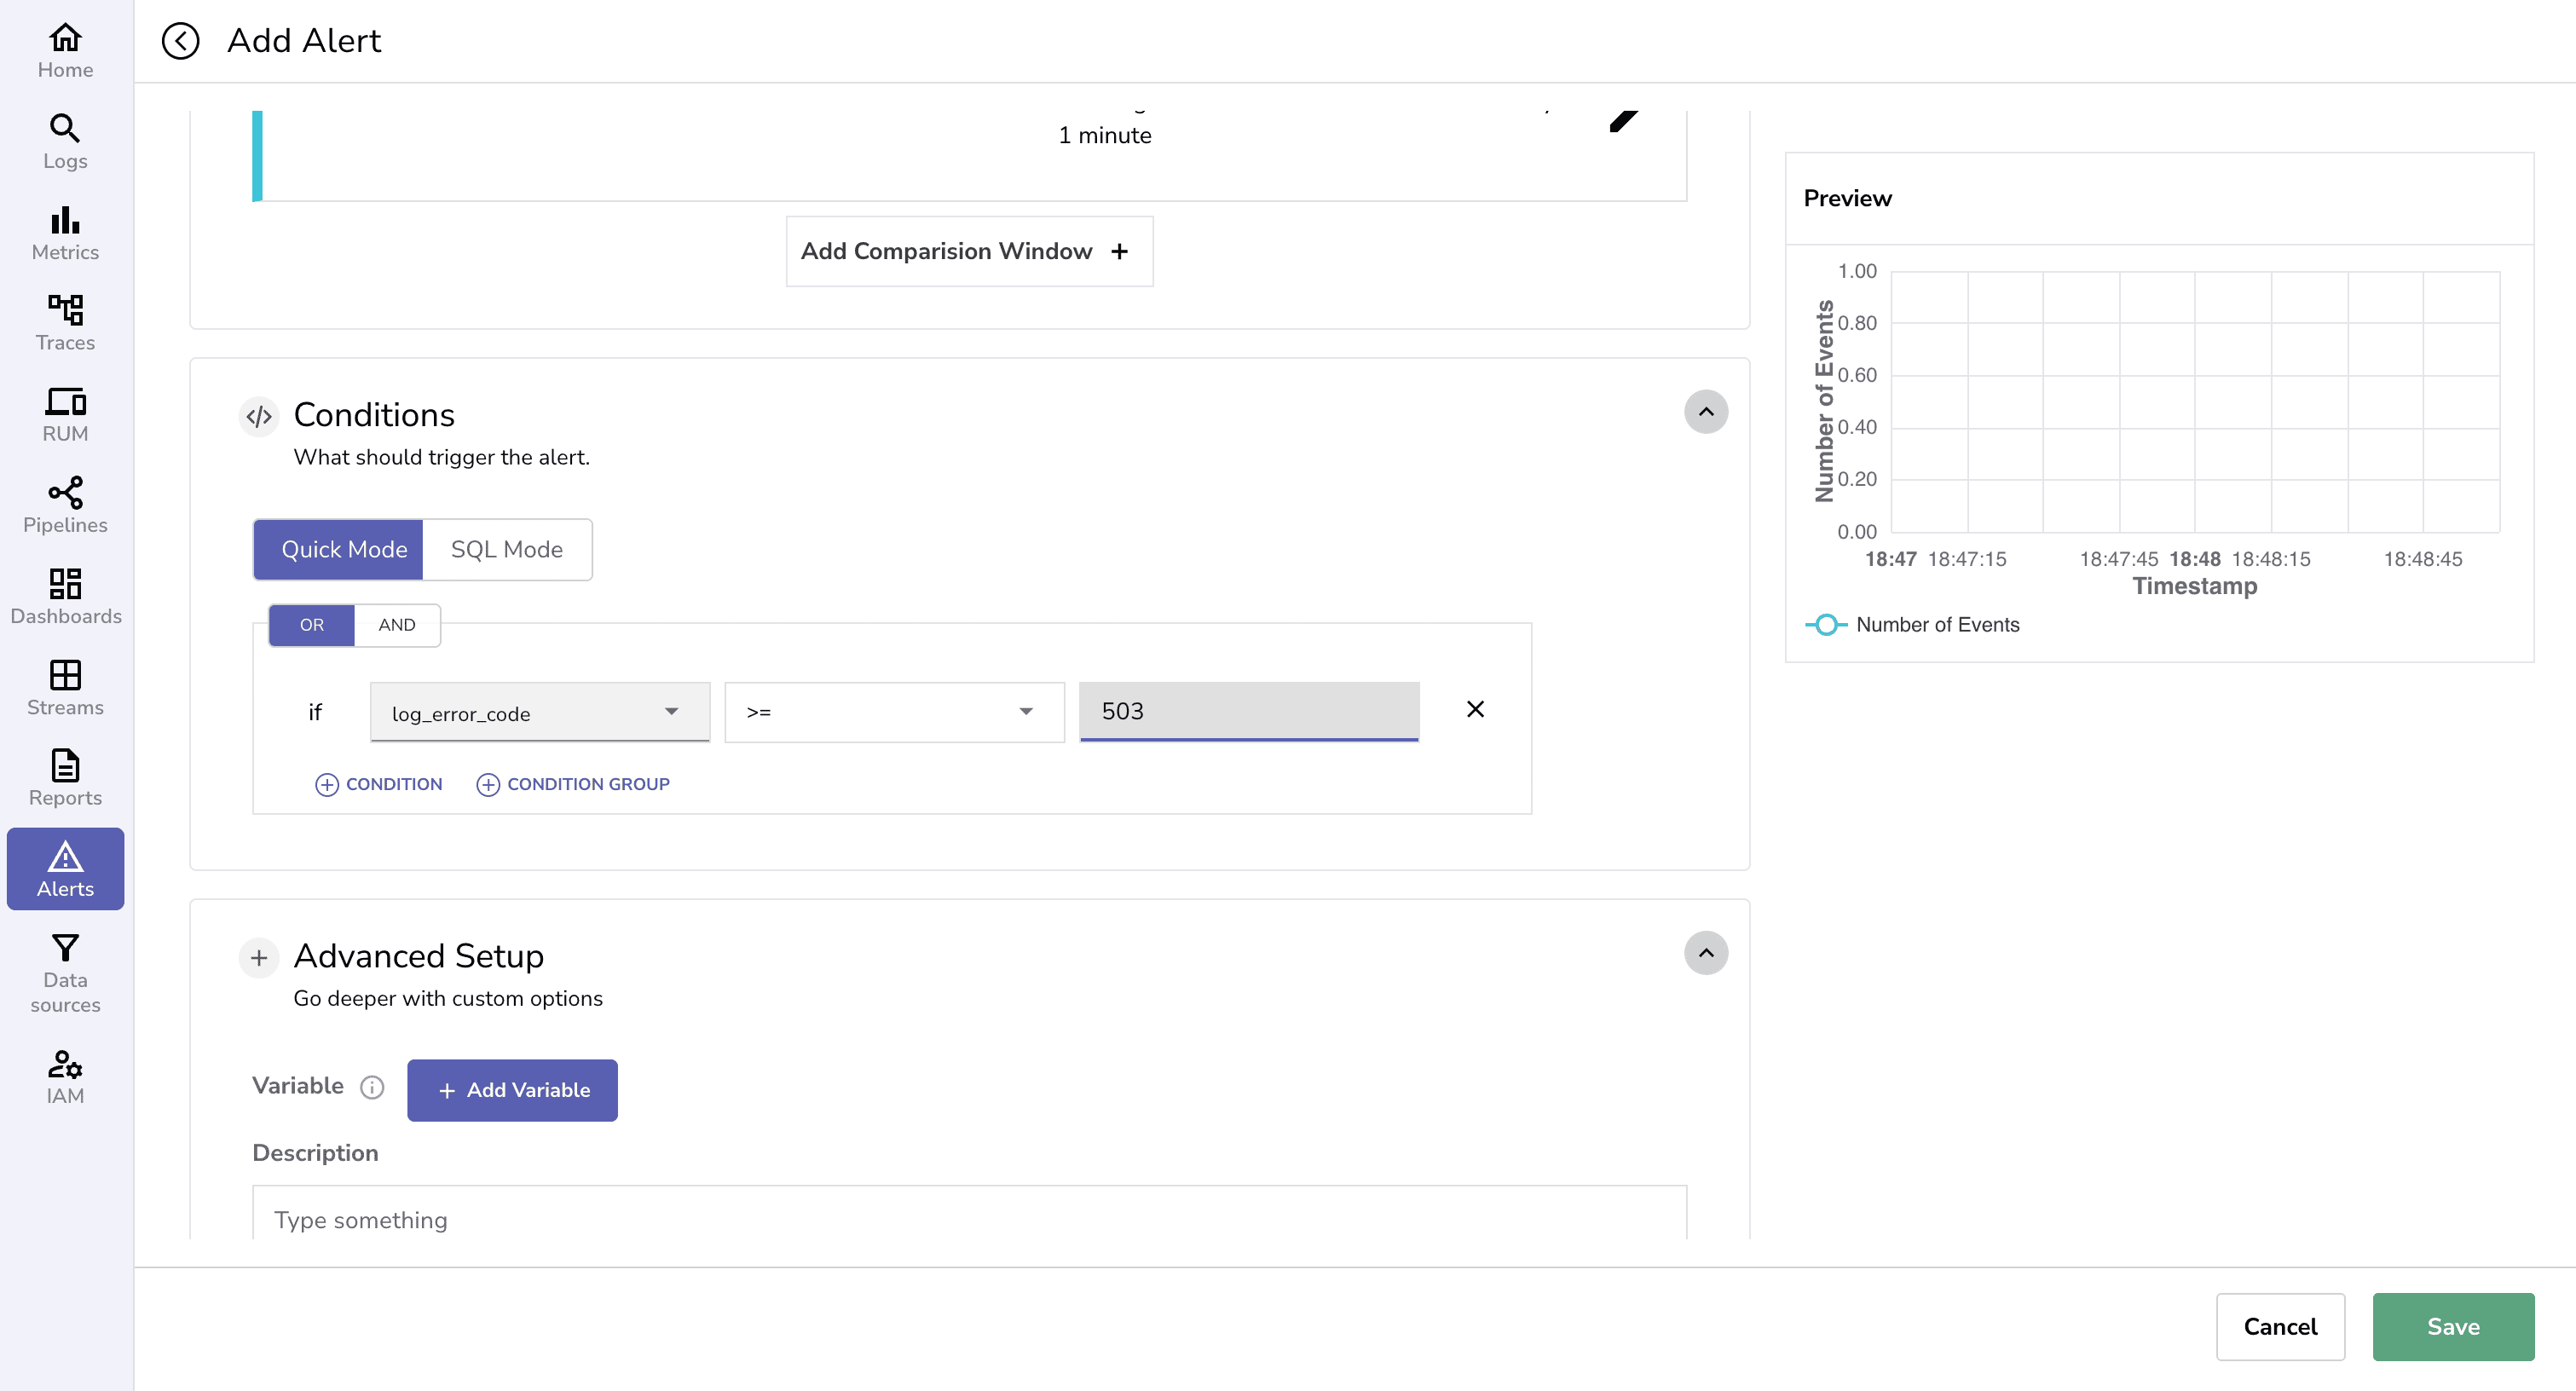Screen dimensions: 2576x1391
Task: Go back from Add Alert
Action: [x=181, y=41]
